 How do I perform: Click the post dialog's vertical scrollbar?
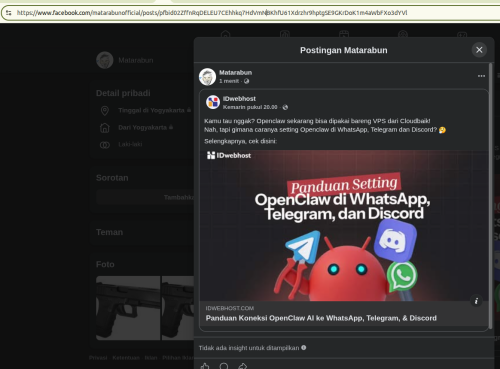pos(490,196)
